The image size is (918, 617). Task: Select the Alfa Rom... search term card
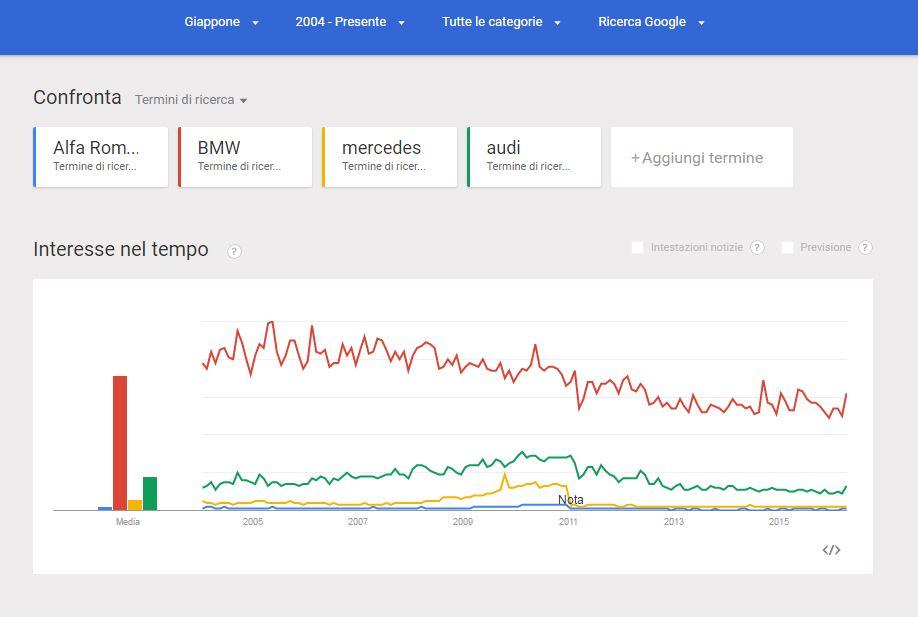[101, 157]
